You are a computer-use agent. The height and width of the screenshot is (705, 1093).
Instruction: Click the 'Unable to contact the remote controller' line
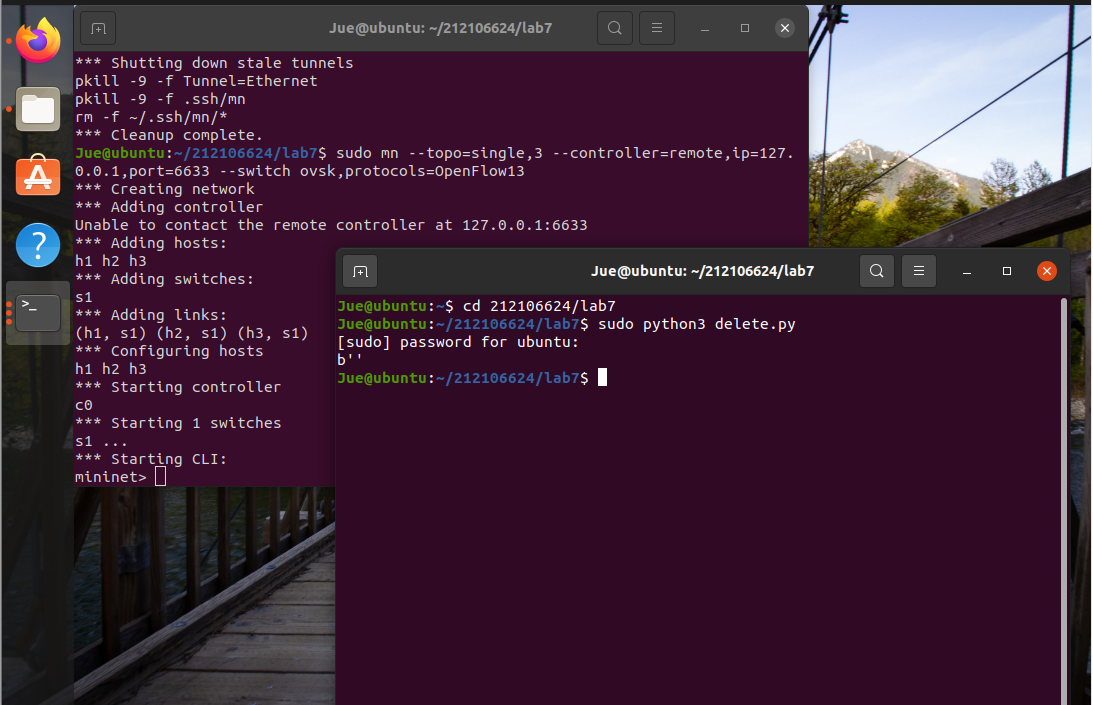pos(331,225)
